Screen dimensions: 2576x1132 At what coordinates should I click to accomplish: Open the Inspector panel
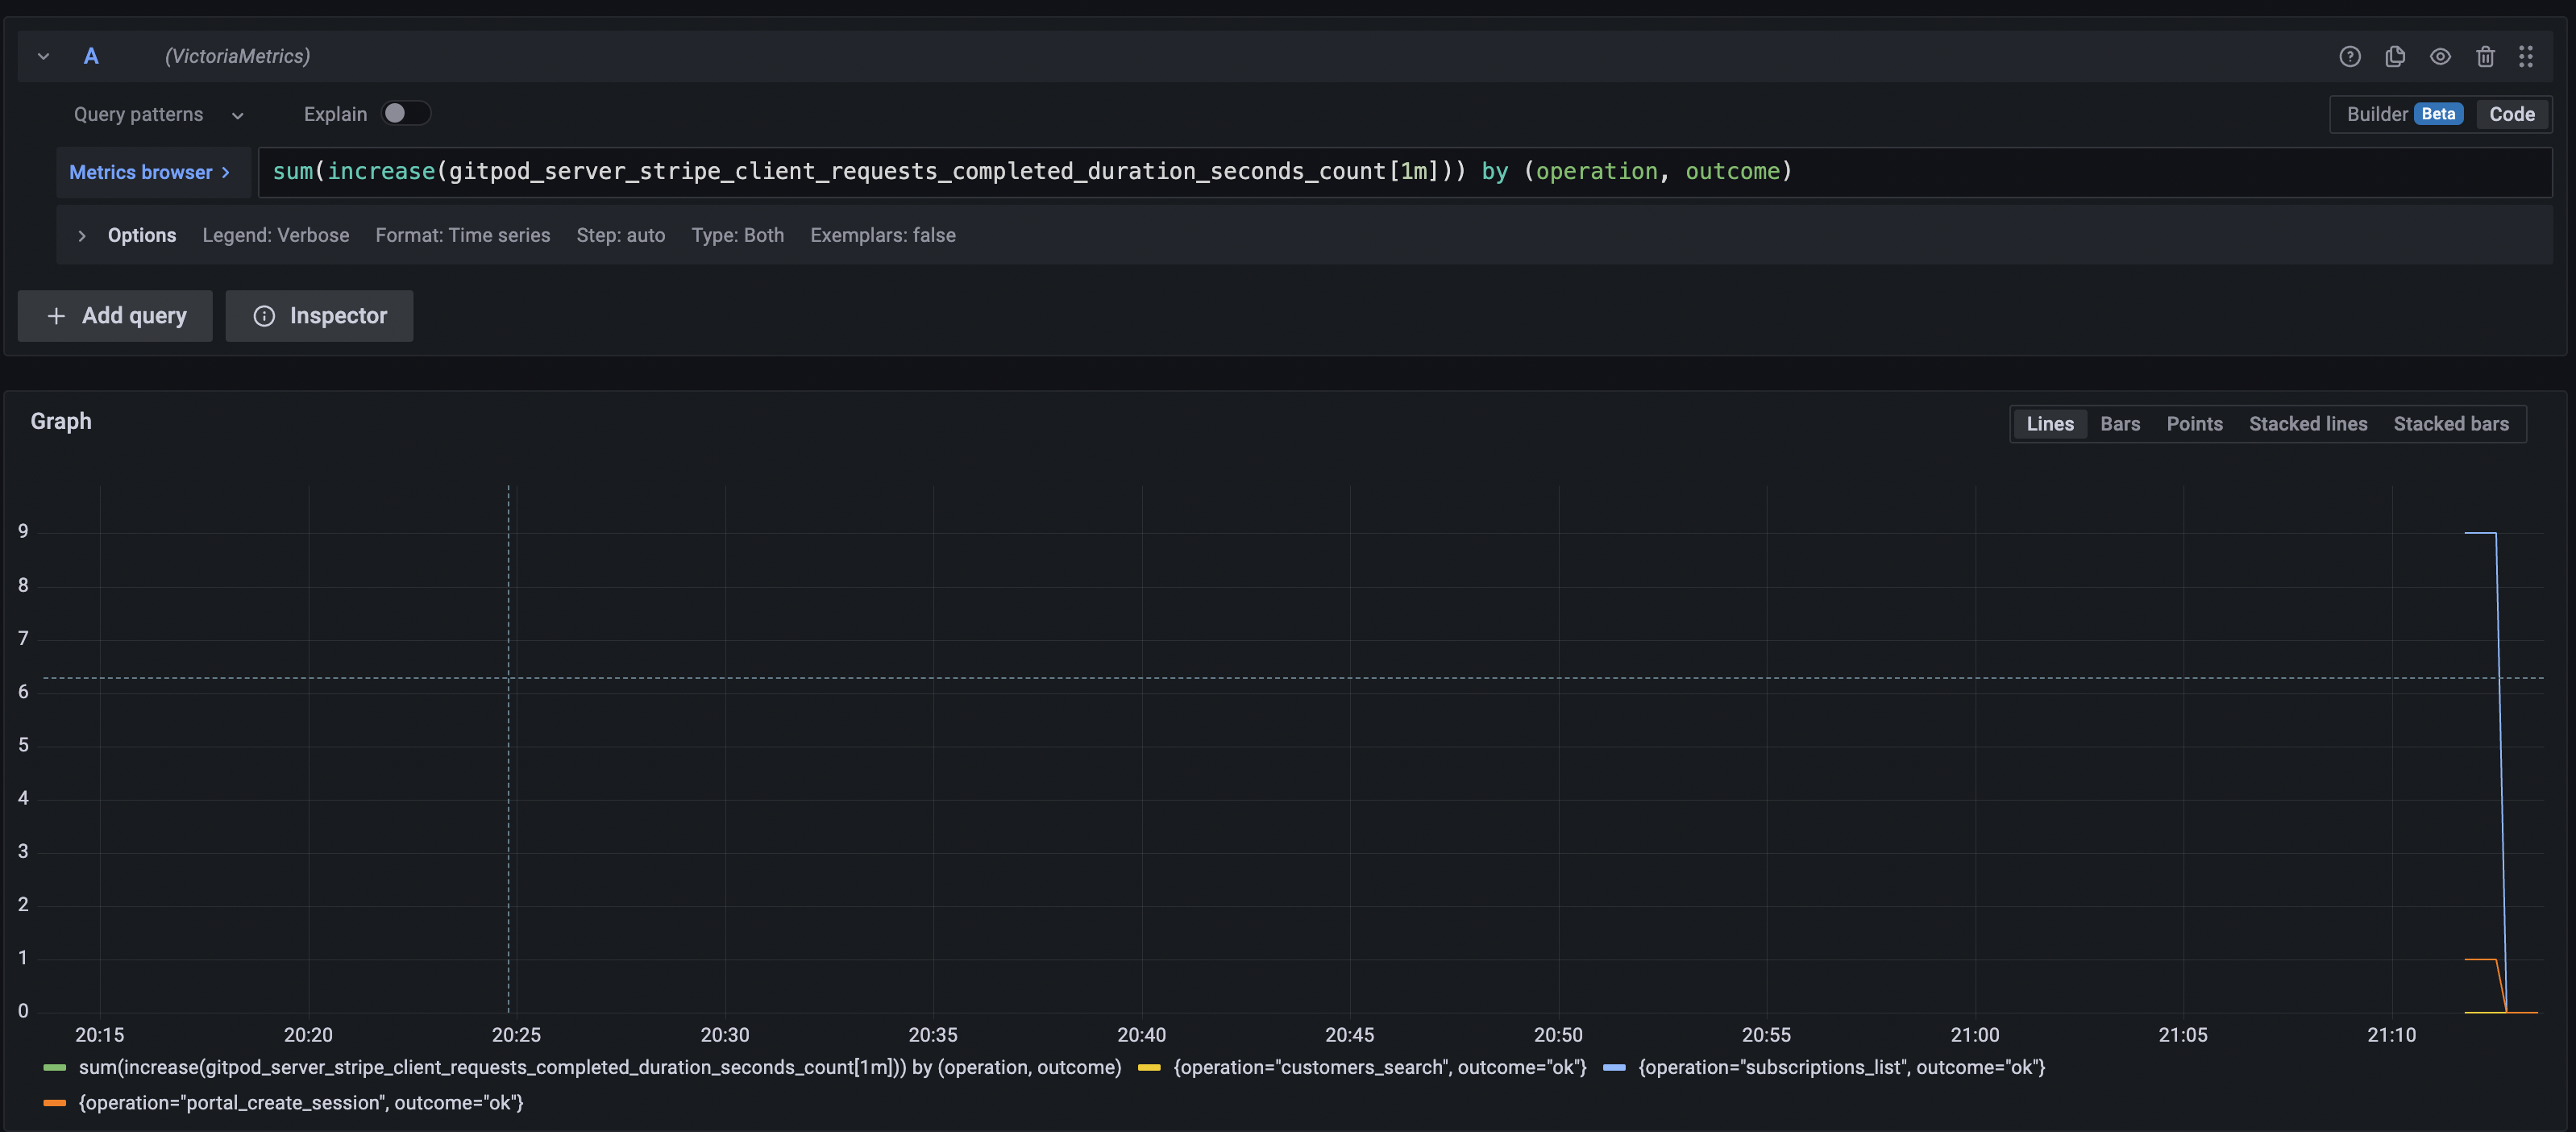pyautogui.click(x=319, y=315)
